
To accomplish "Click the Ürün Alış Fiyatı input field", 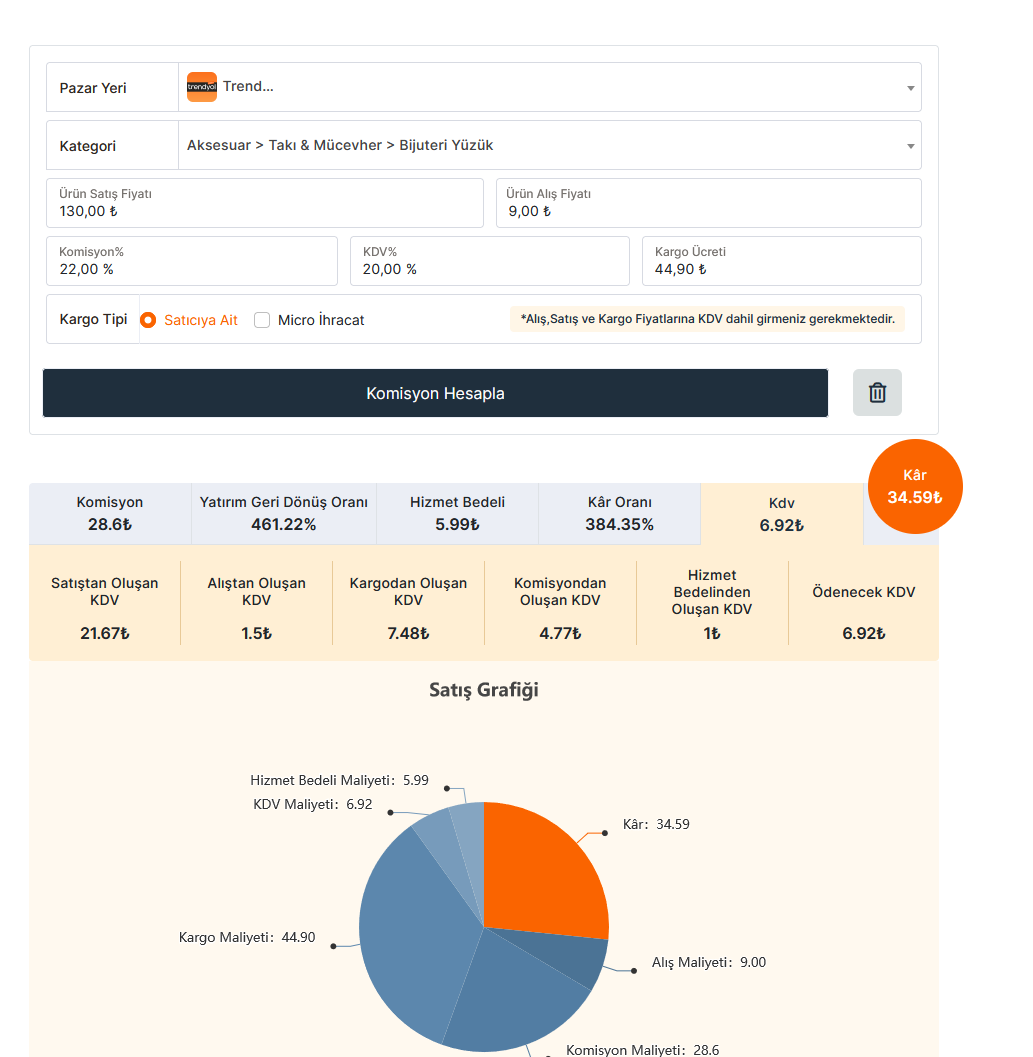I will coord(709,203).
